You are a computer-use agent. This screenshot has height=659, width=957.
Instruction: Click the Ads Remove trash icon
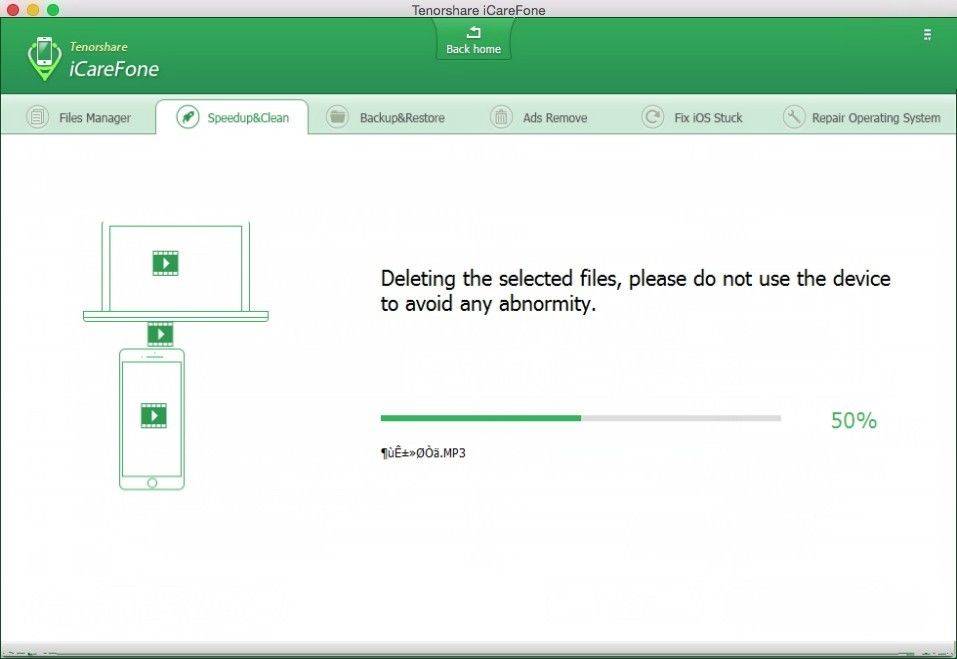pos(501,117)
